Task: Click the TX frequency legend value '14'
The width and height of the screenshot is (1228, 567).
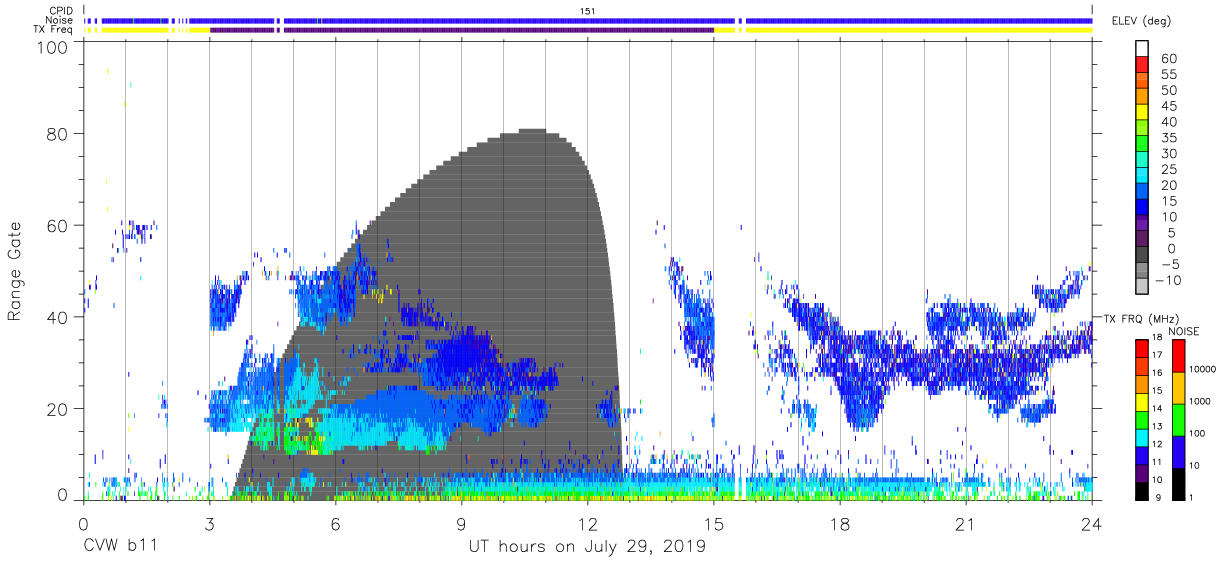Action: coord(1158,408)
